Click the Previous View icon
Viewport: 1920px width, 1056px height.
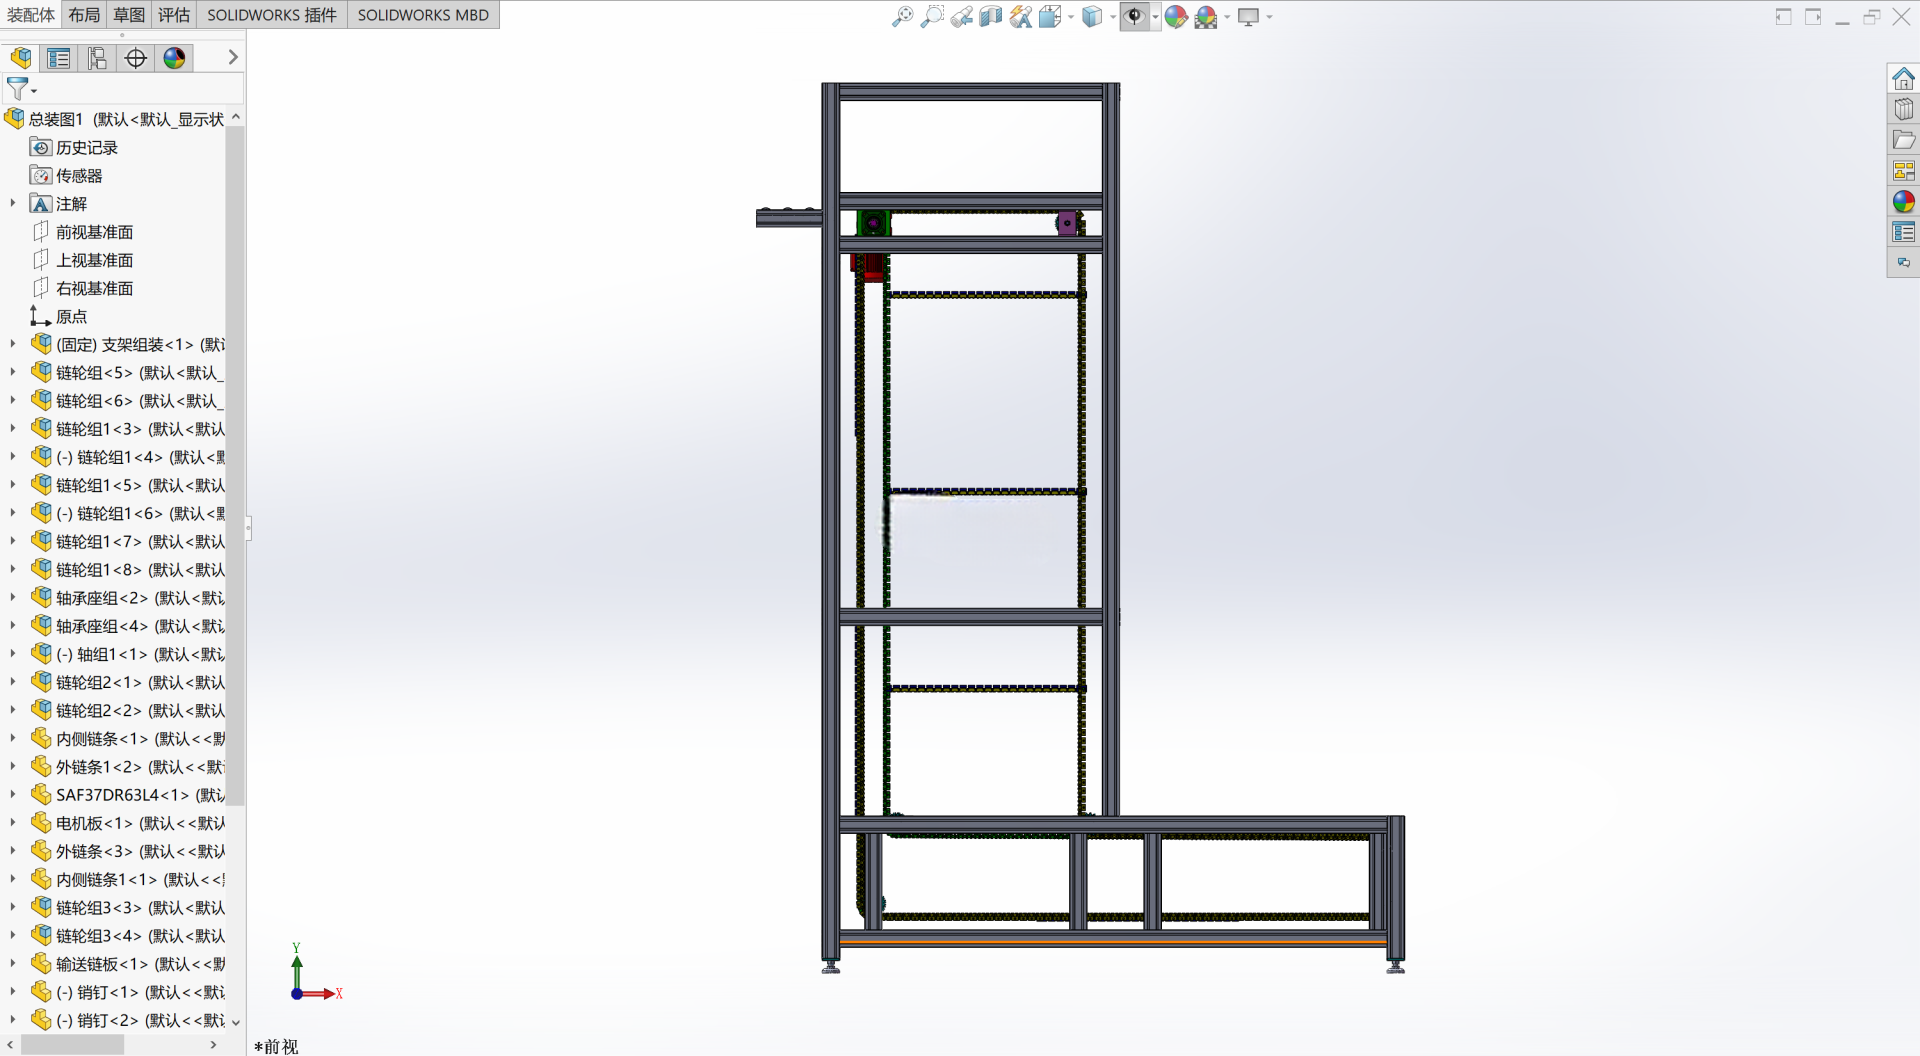(962, 16)
